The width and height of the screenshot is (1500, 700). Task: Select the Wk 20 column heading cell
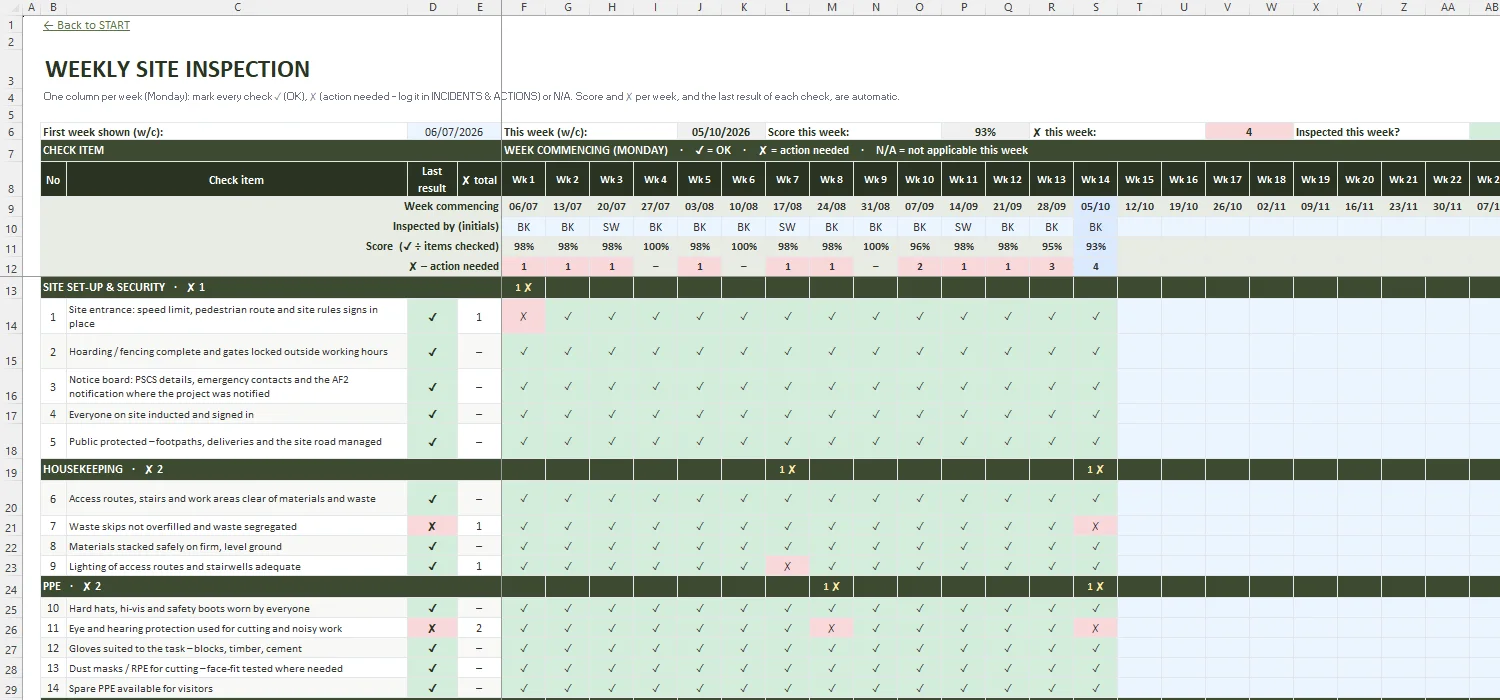(x=1360, y=180)
